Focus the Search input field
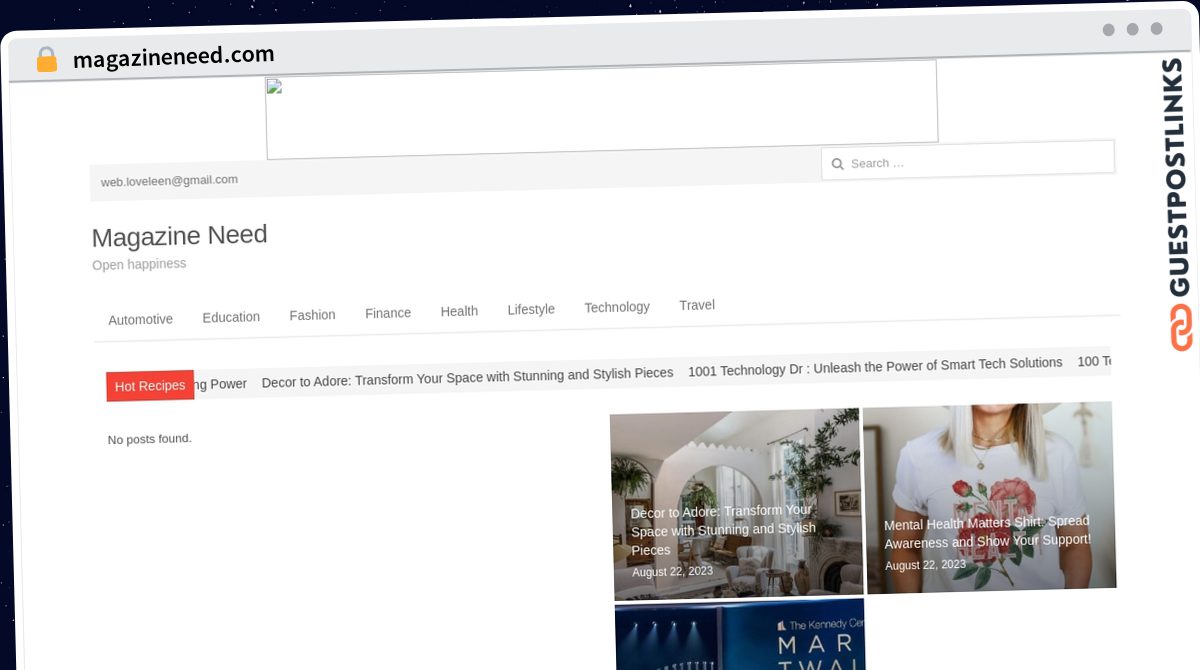The image size is (1200, 670). pyautogui.click(x=967, y=160)
